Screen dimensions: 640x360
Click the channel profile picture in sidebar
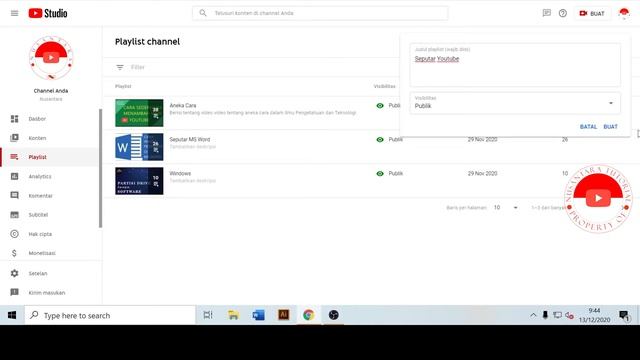51,58
